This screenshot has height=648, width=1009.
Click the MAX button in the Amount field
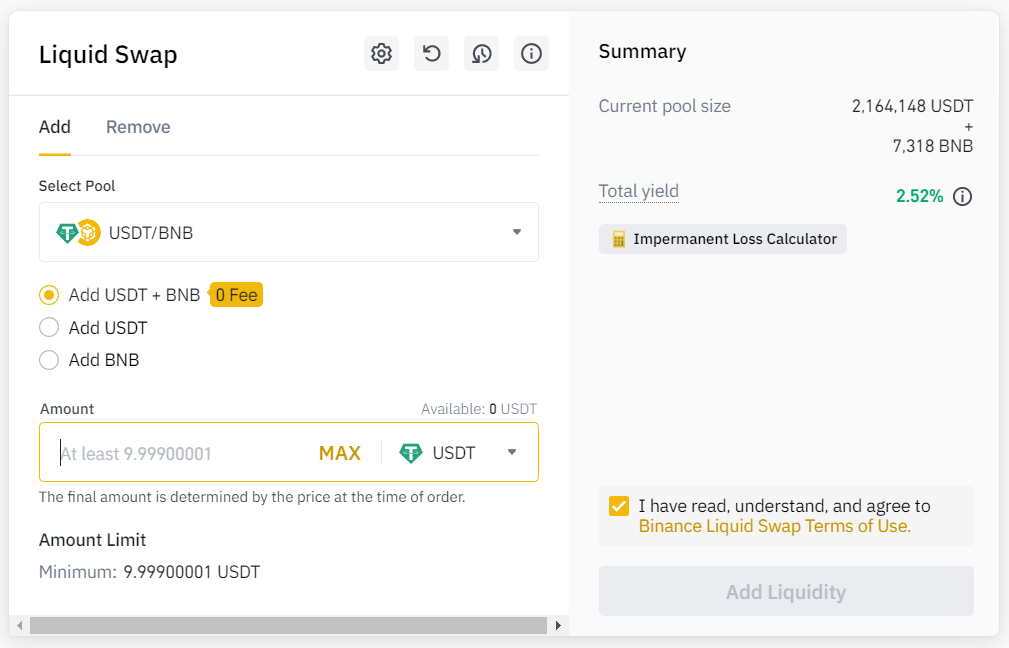[x=340, y=453]
